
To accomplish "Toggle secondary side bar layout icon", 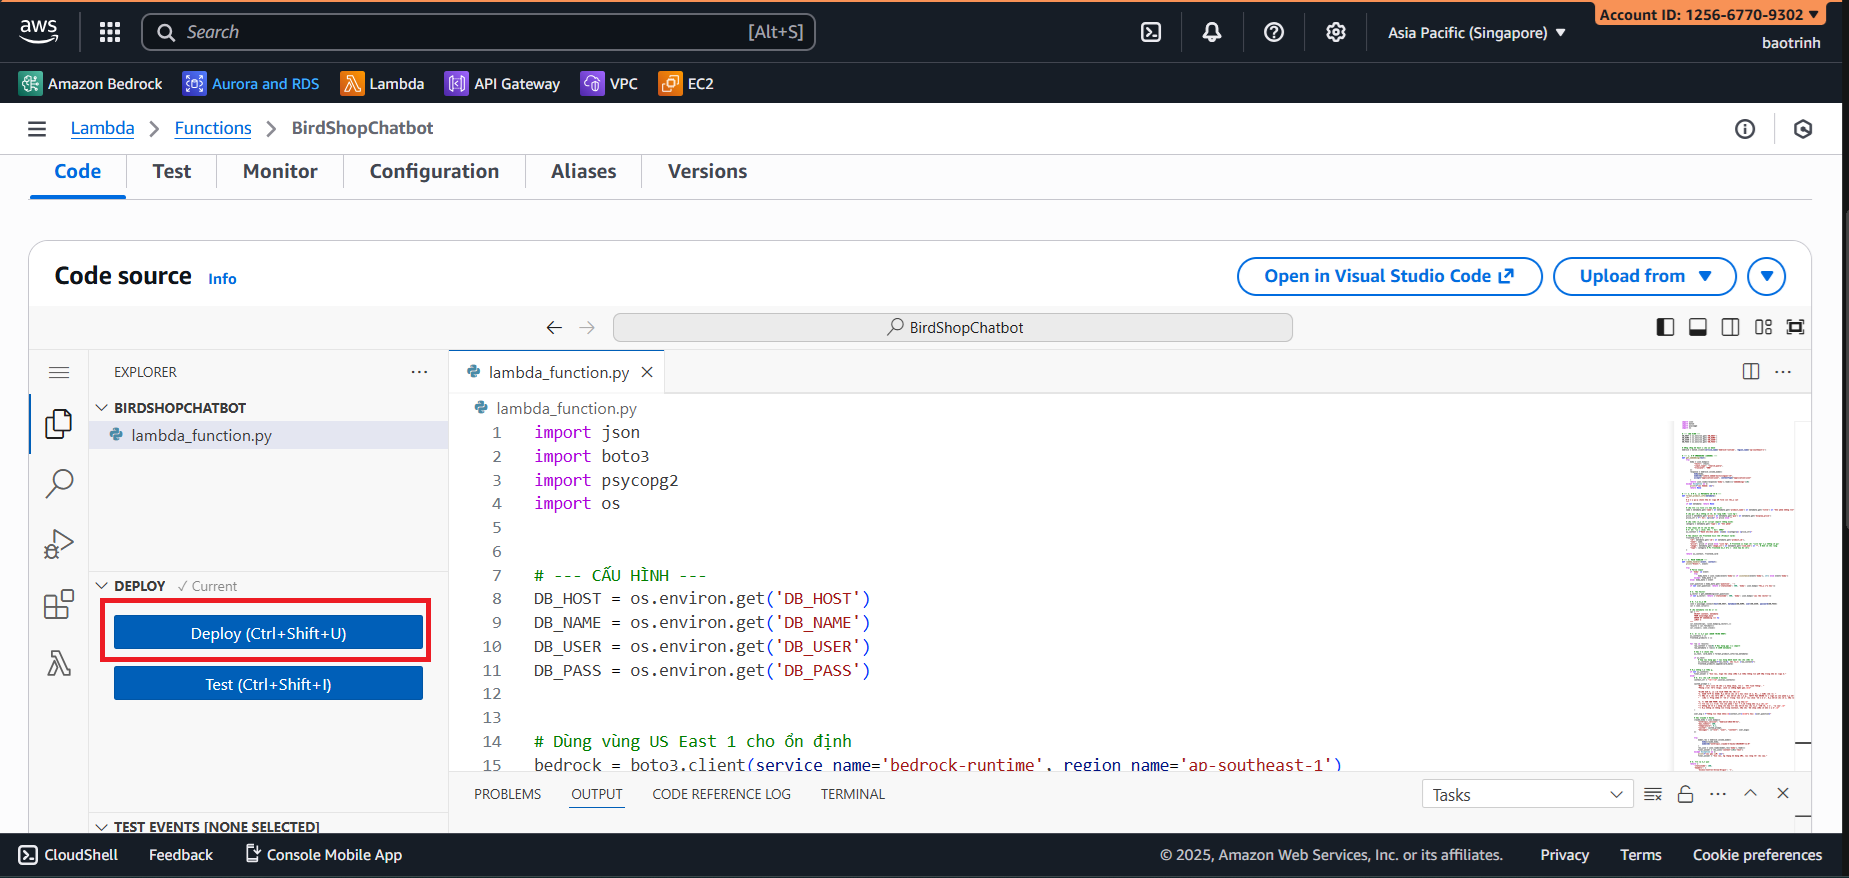I will point(1730,327).
